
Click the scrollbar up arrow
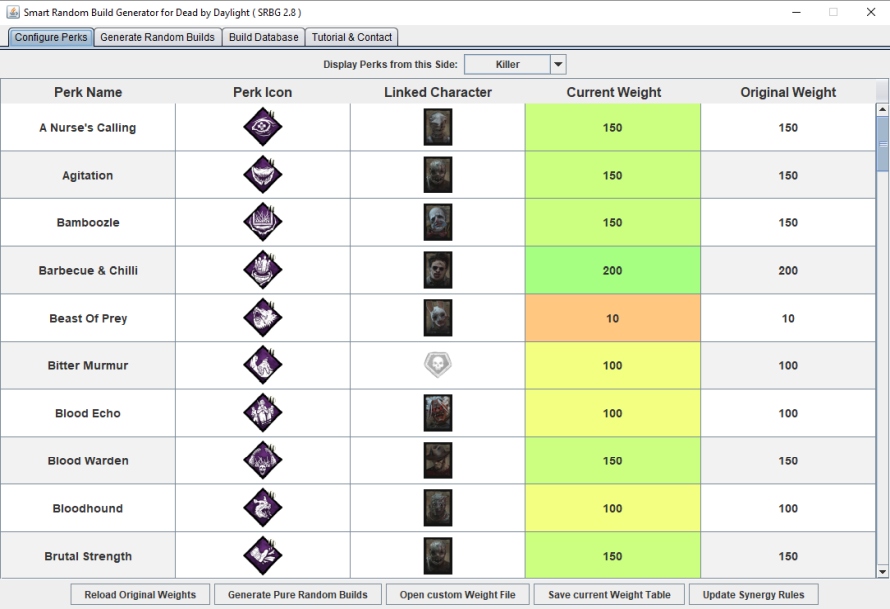(x=882, y=109)
